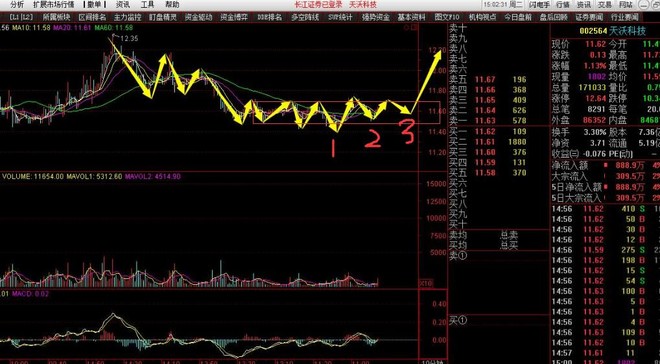Select the 机构视点 toolbar item
660x364 pixels.
[482, 17]
